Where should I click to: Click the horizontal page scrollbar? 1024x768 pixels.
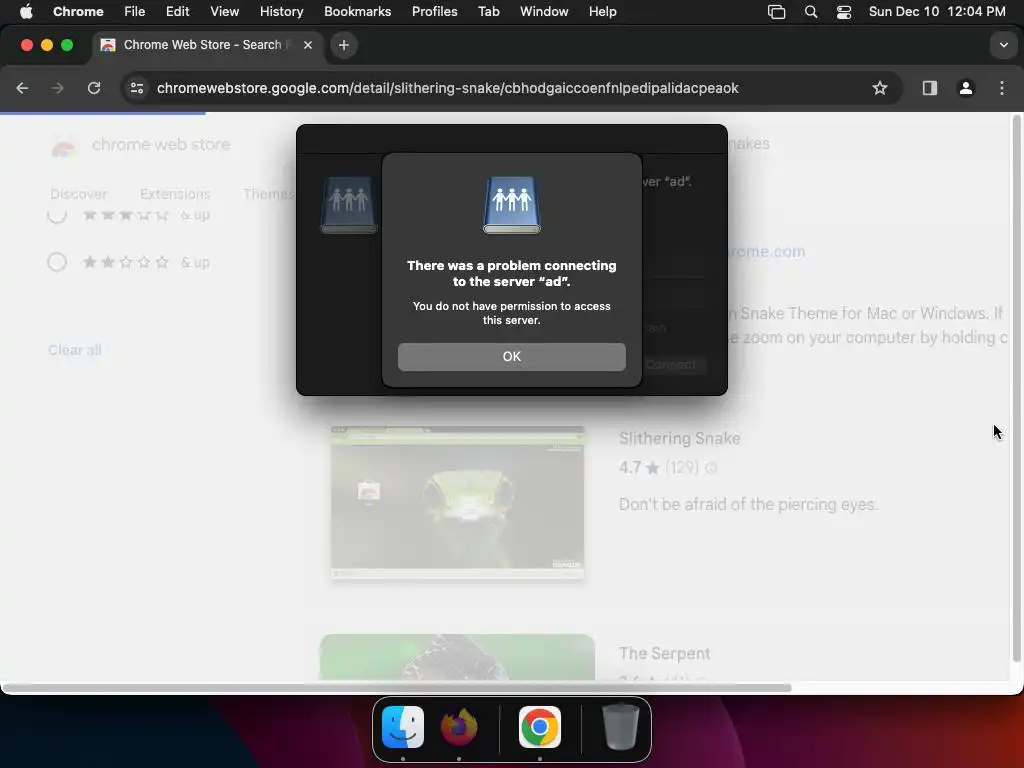396,688
